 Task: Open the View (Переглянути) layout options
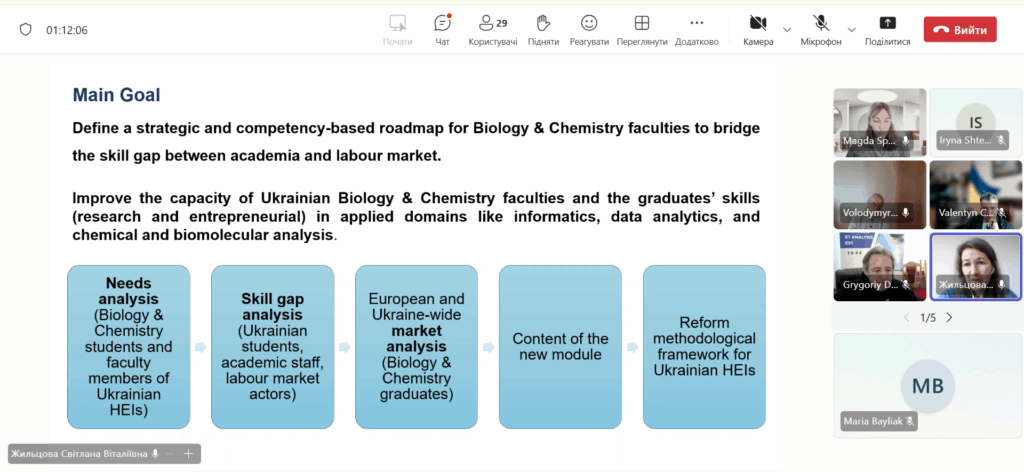pyautogui.click(x=642, y=29)
